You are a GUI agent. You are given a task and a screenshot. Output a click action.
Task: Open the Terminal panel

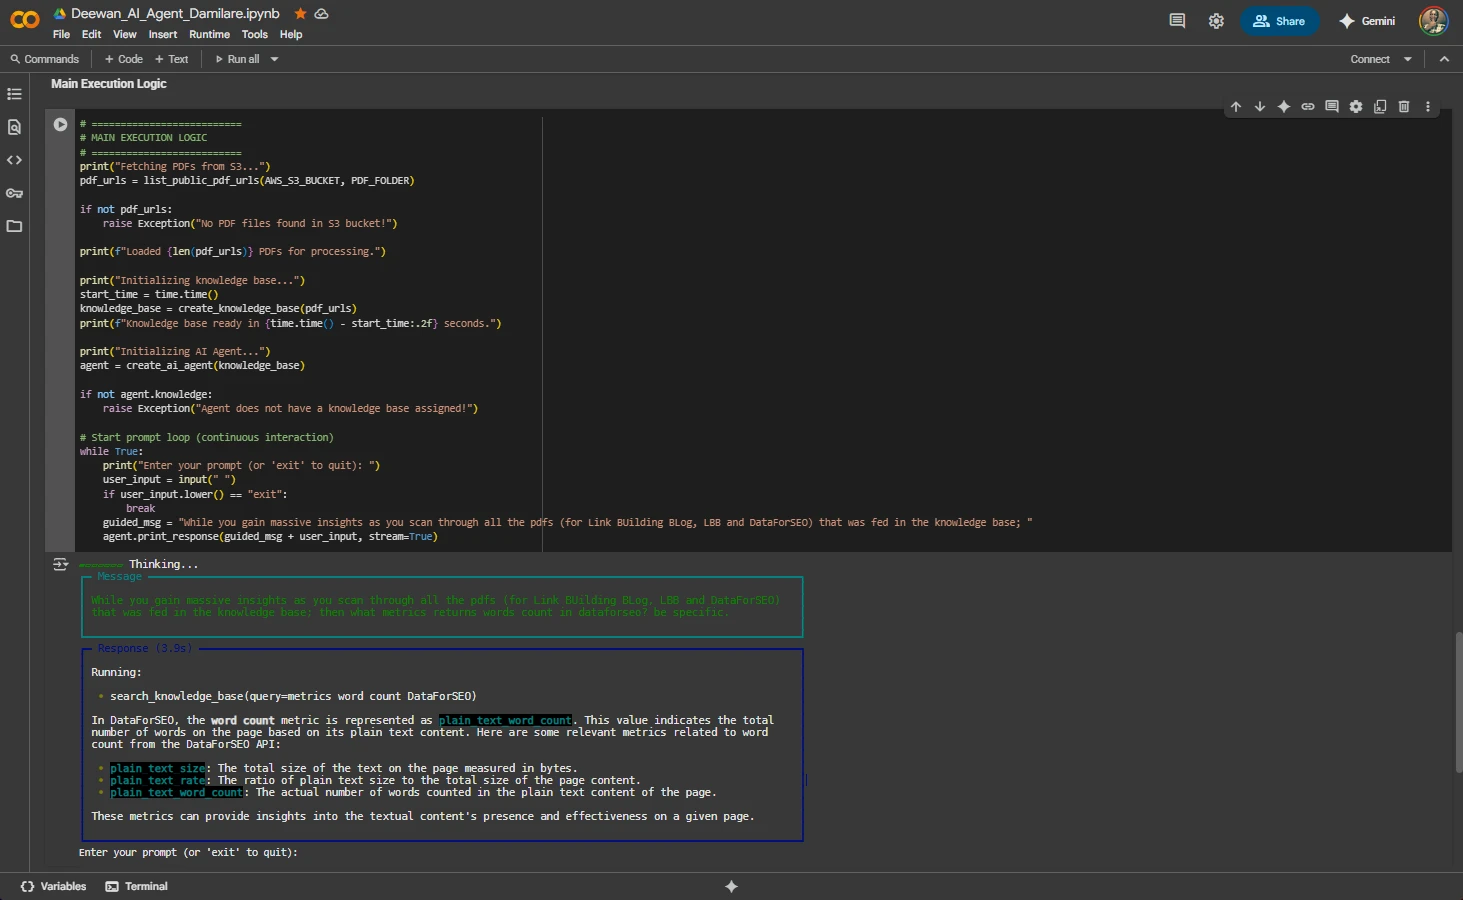coord(137,886)
